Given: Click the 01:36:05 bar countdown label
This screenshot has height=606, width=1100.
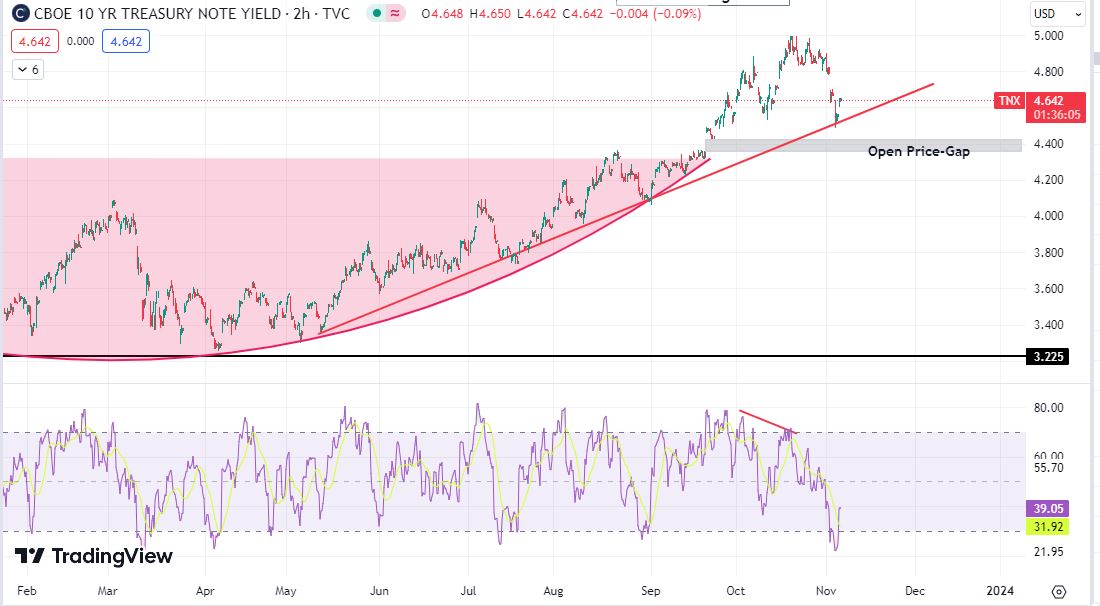Looking at the screenshot, I should [1057, 115].
